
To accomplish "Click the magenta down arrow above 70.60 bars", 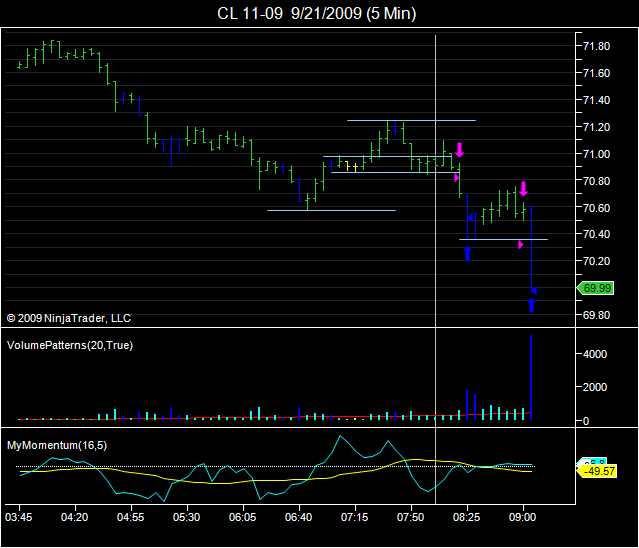I will pos(523,189).
